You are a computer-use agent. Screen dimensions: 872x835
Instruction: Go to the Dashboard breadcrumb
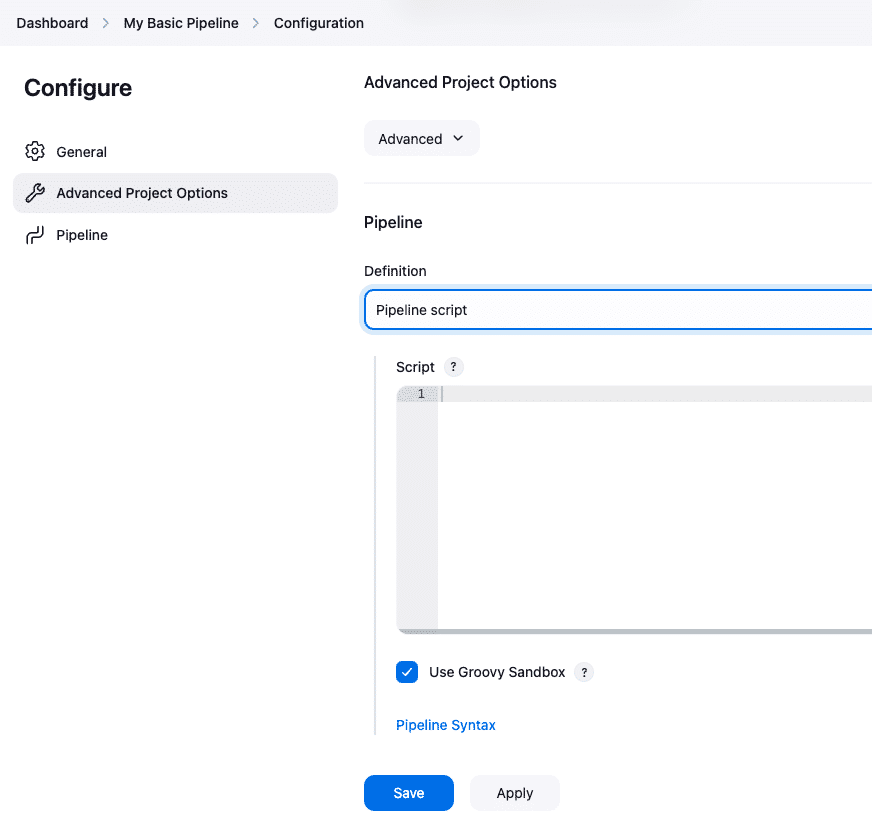[52, 23]
